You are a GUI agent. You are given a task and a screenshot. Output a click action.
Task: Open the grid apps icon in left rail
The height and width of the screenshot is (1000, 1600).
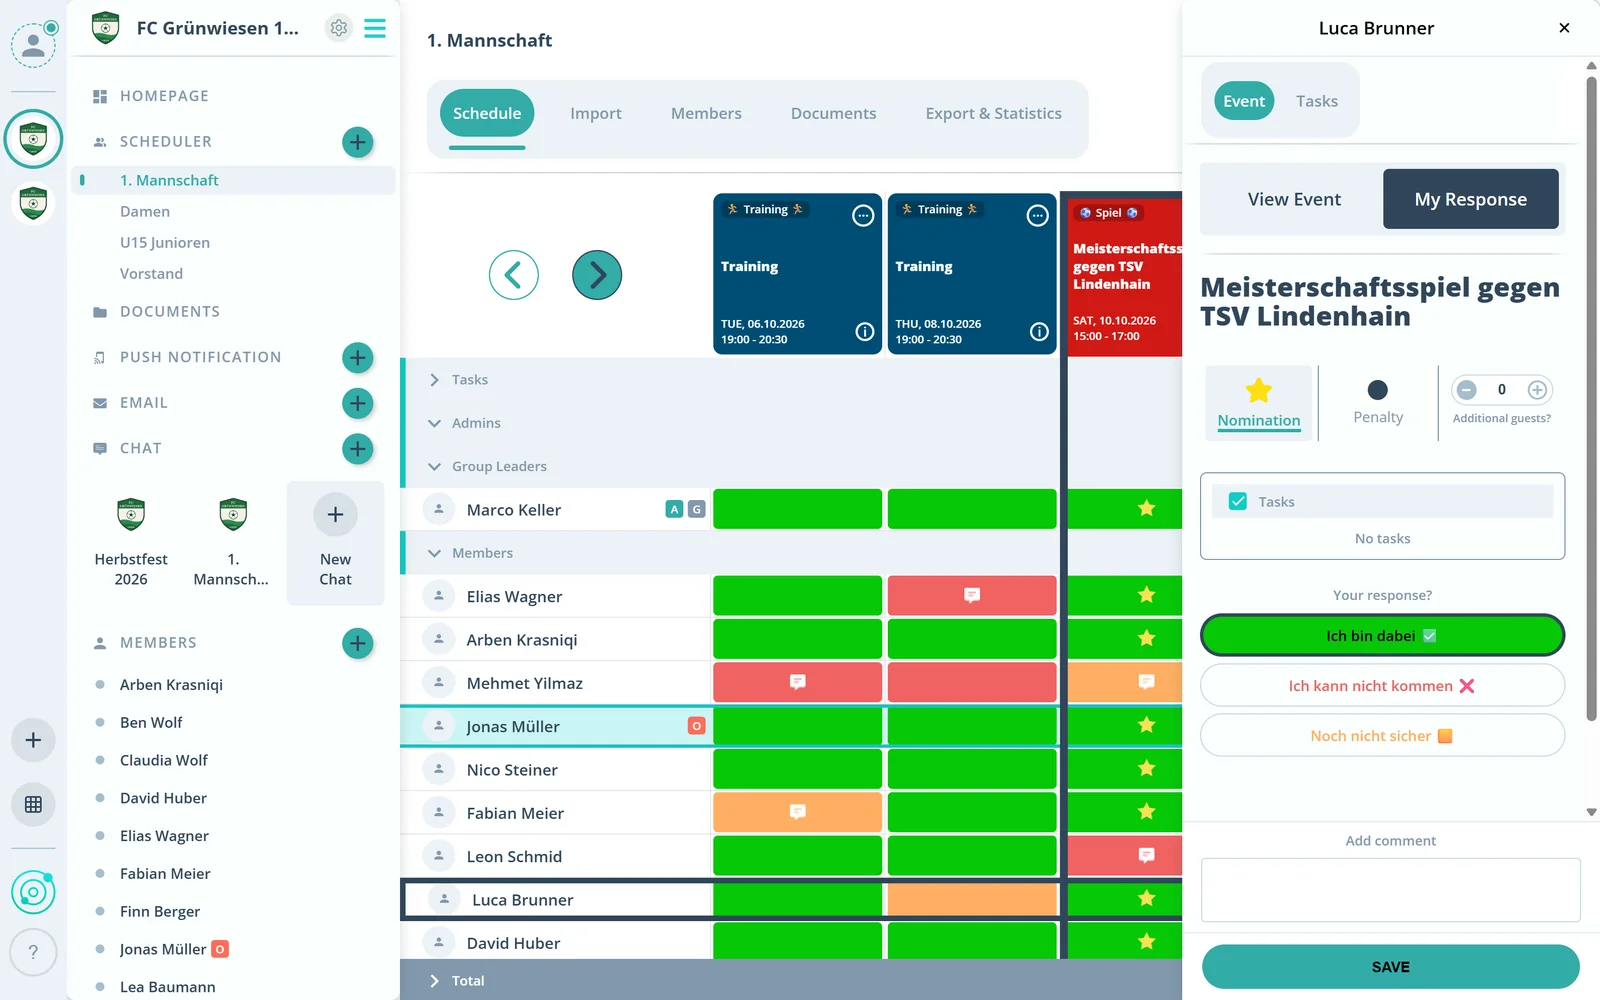33,804
